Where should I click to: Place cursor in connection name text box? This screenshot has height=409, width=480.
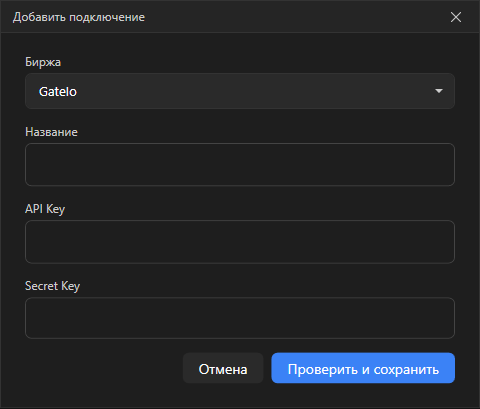240,164
